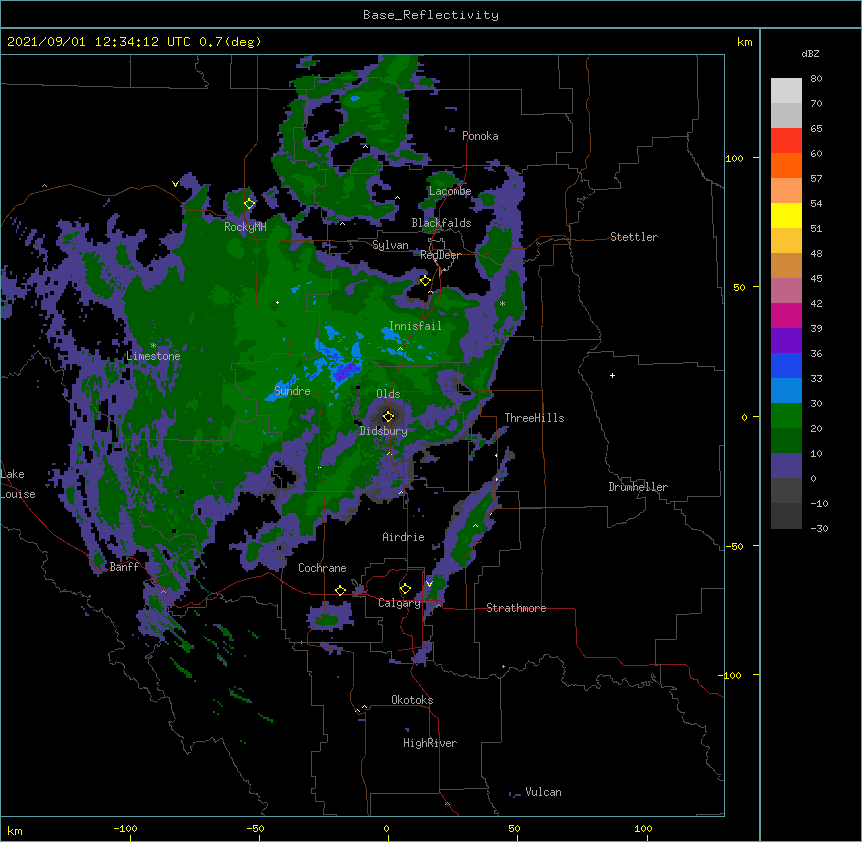Click the asterisk marker above Limestone

[153, 346]
